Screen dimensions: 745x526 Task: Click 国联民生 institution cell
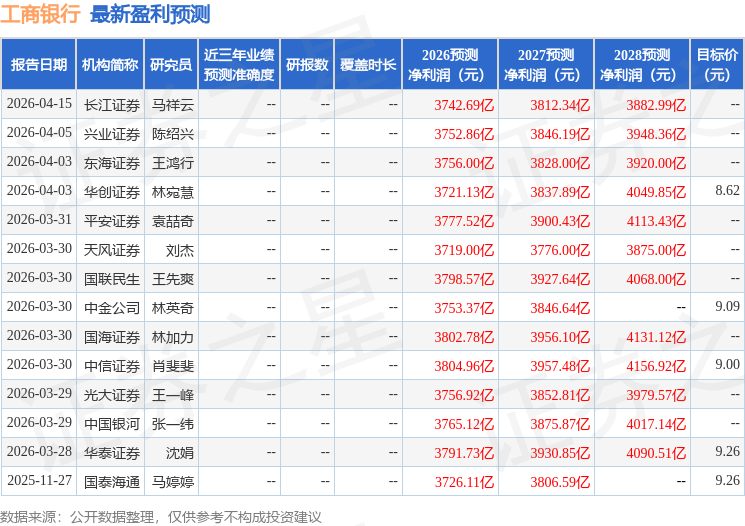coord(112,279)
